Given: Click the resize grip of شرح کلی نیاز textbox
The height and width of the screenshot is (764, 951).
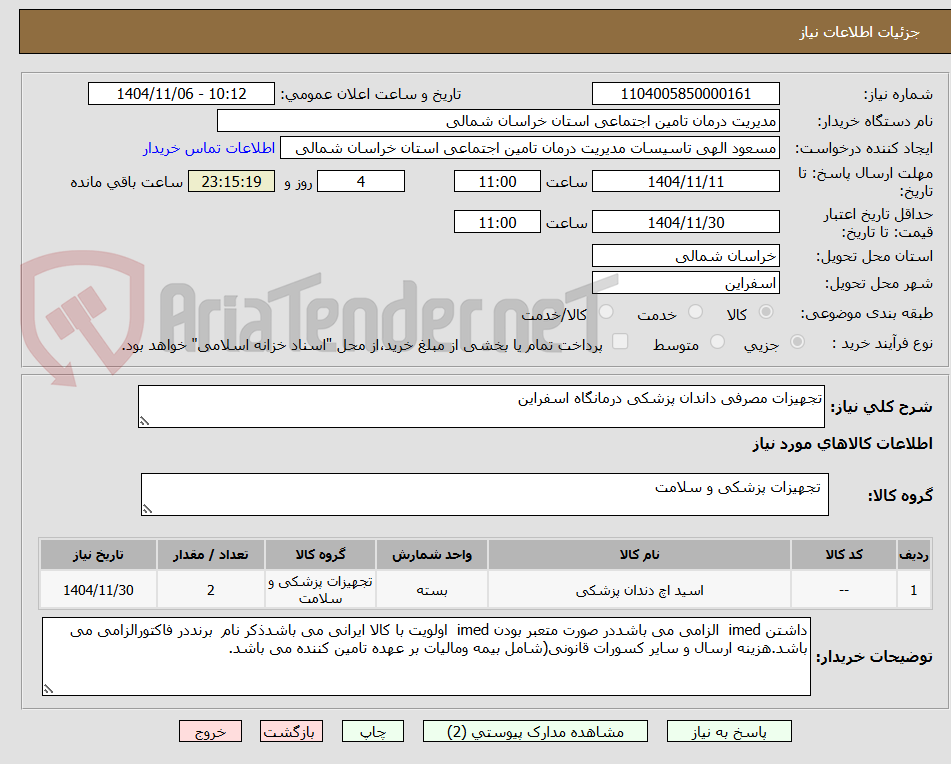Looking at the screenshot, I should (x=143, y=420).
